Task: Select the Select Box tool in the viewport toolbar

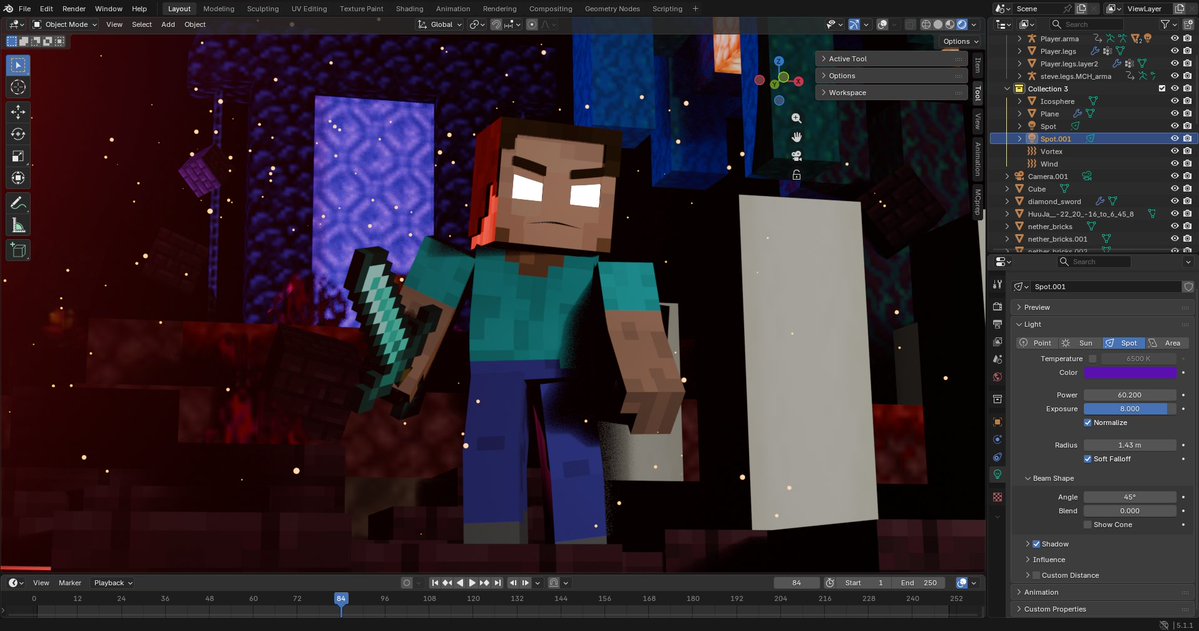Action: 18,65
